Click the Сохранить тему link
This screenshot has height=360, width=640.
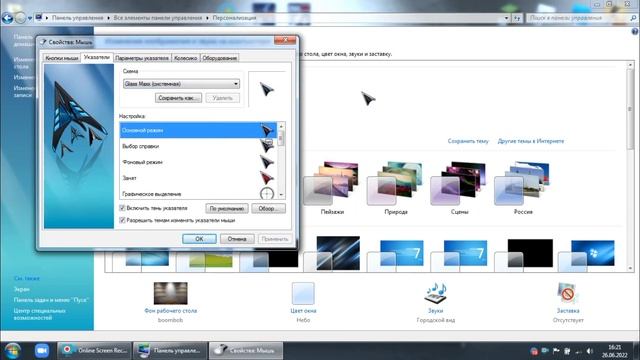(x=468, y=141)
